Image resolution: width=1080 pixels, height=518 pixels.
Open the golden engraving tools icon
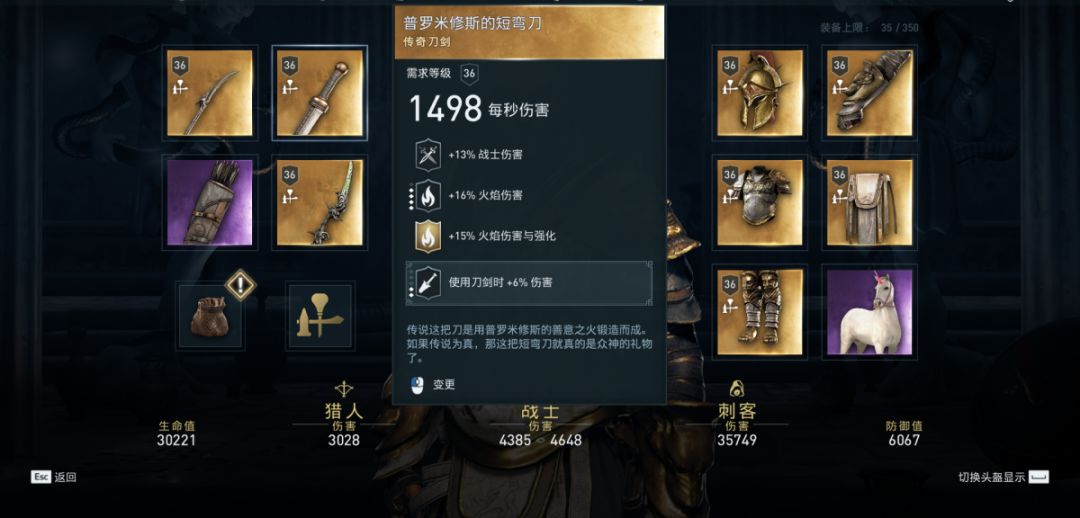[x=320, y=315]
